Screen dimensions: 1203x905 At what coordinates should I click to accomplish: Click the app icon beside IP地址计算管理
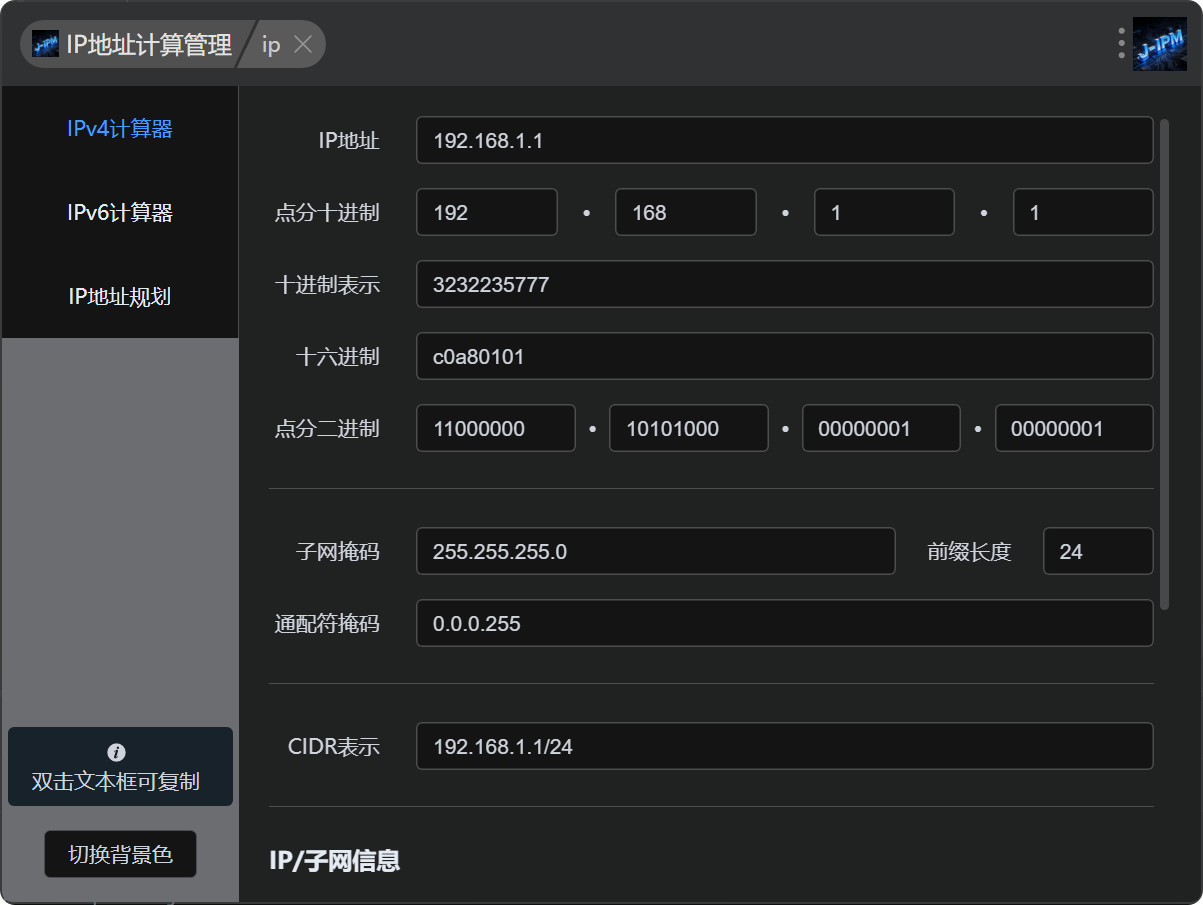(x=45, y=44)
